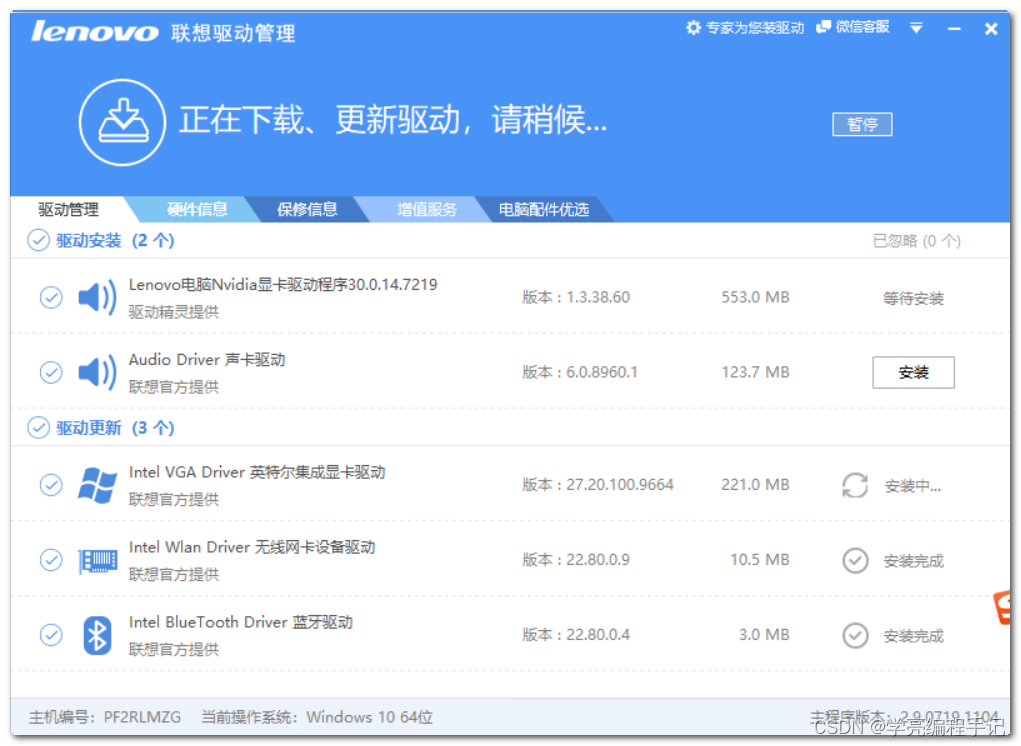Click version 22.80.0.9 text
1021x746 pixels.
[576, 560]
